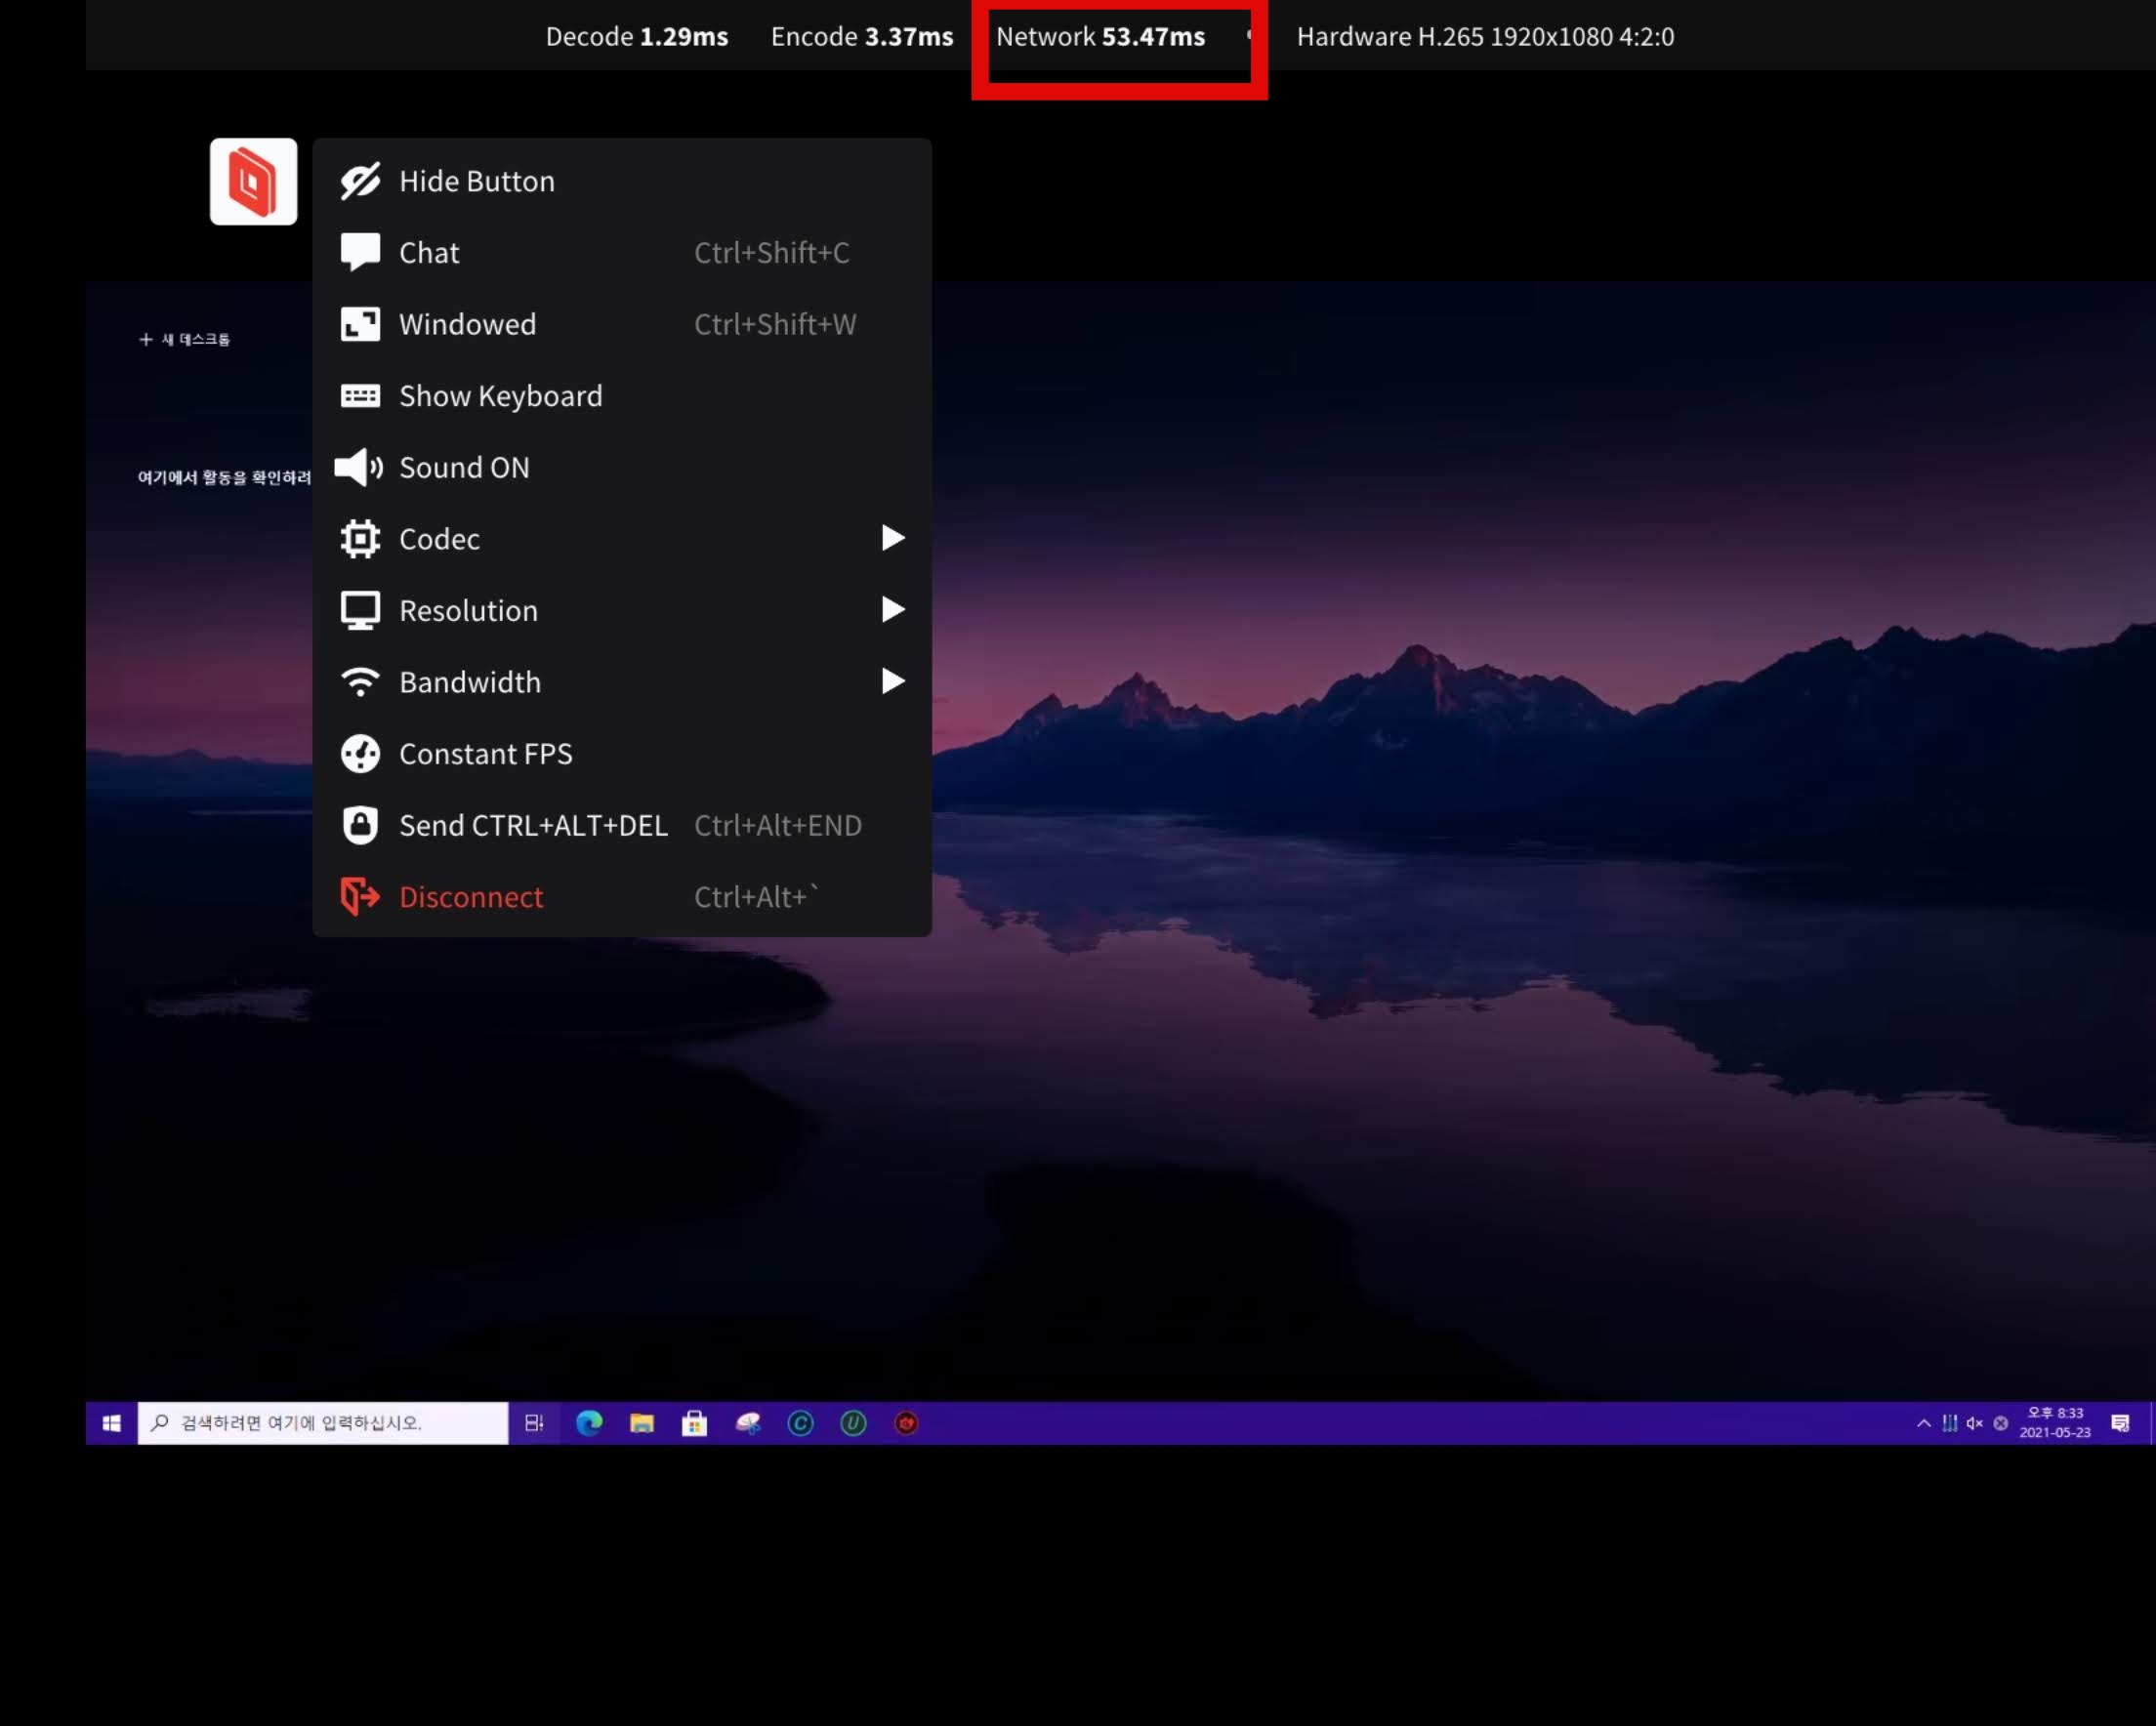The height and width of the screenshot is (1726, 2156).
Task: Launch Microsoft Edge from taskbar
Action: click(x=589, y=1423)
